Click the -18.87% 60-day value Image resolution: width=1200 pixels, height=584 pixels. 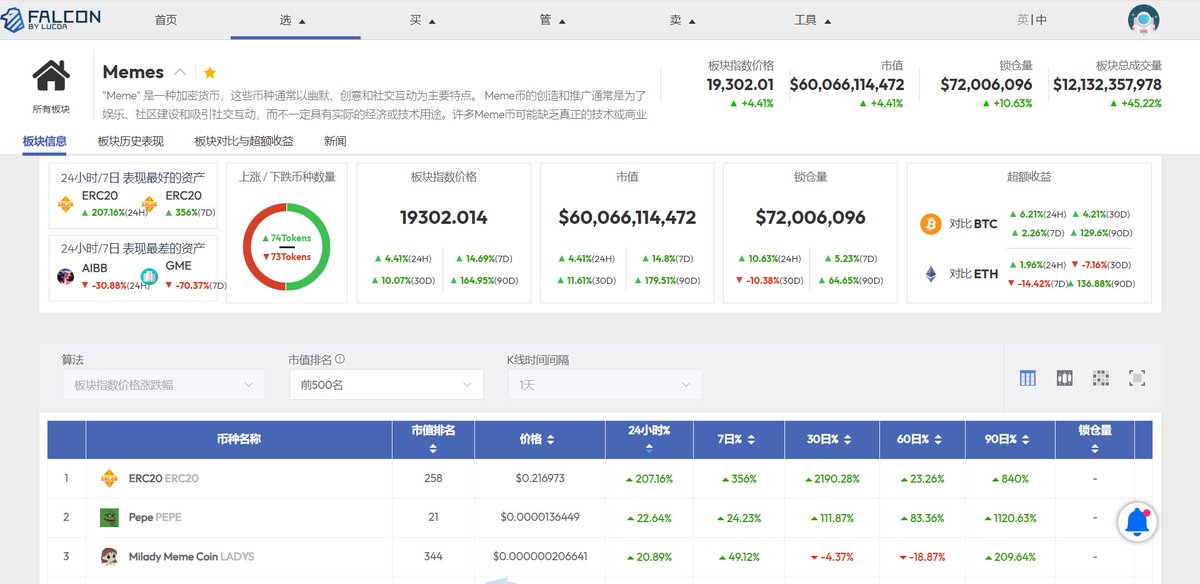pos(923,557)
